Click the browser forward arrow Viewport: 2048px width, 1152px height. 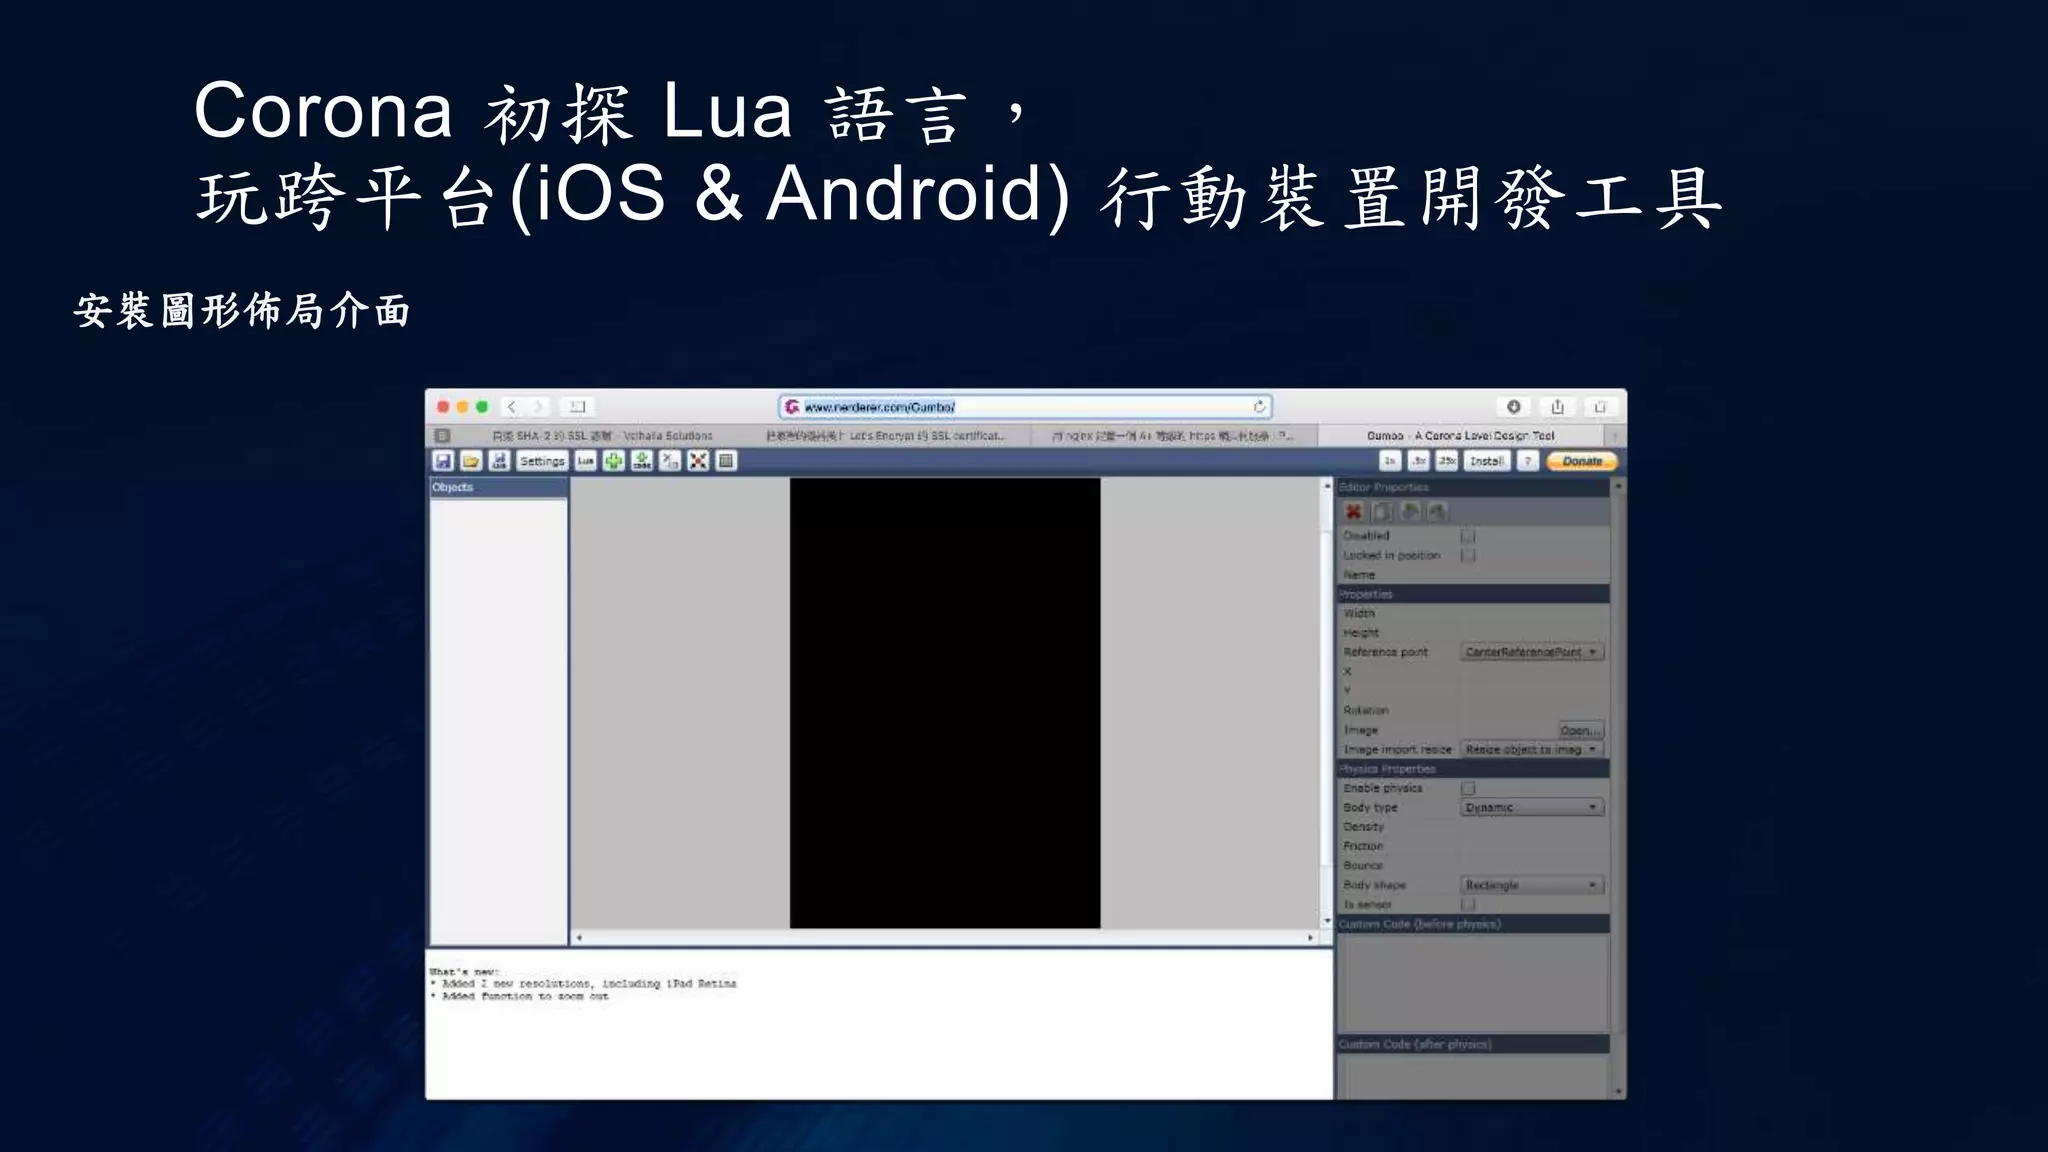click(x=538, y=407)
